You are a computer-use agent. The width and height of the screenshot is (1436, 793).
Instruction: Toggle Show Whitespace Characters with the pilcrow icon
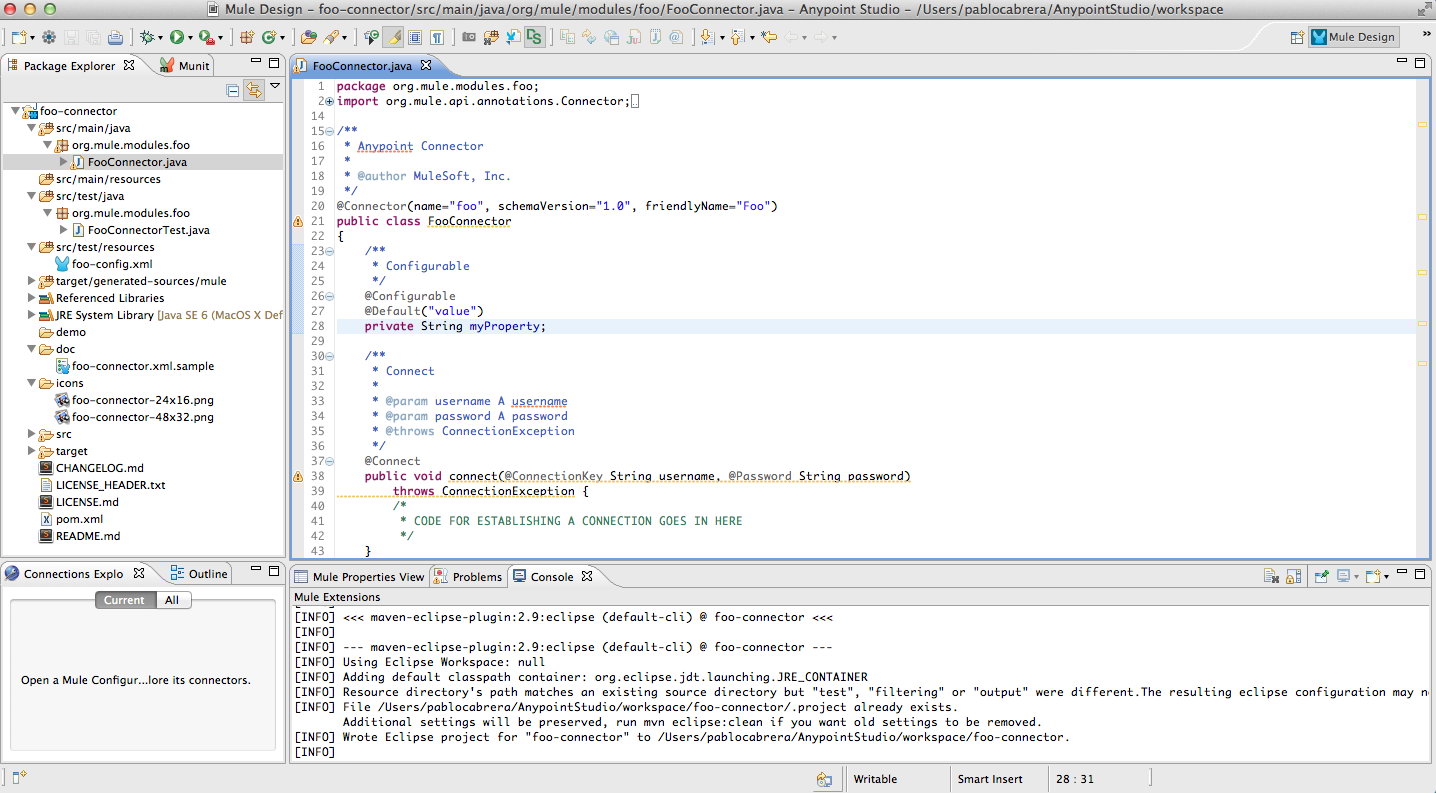point(437,36)
